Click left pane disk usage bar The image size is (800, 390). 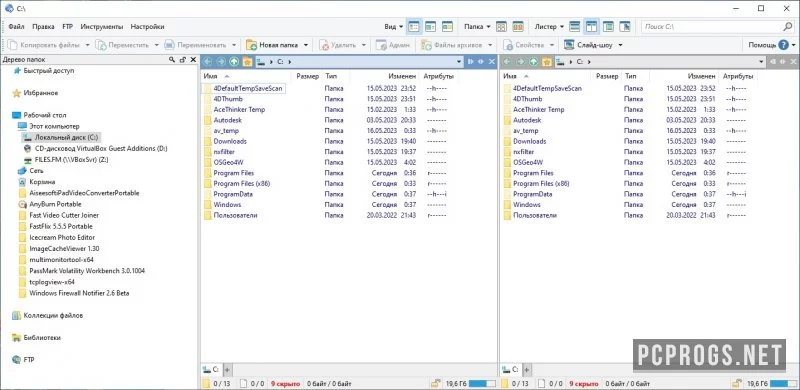click(x=482, y=383)
